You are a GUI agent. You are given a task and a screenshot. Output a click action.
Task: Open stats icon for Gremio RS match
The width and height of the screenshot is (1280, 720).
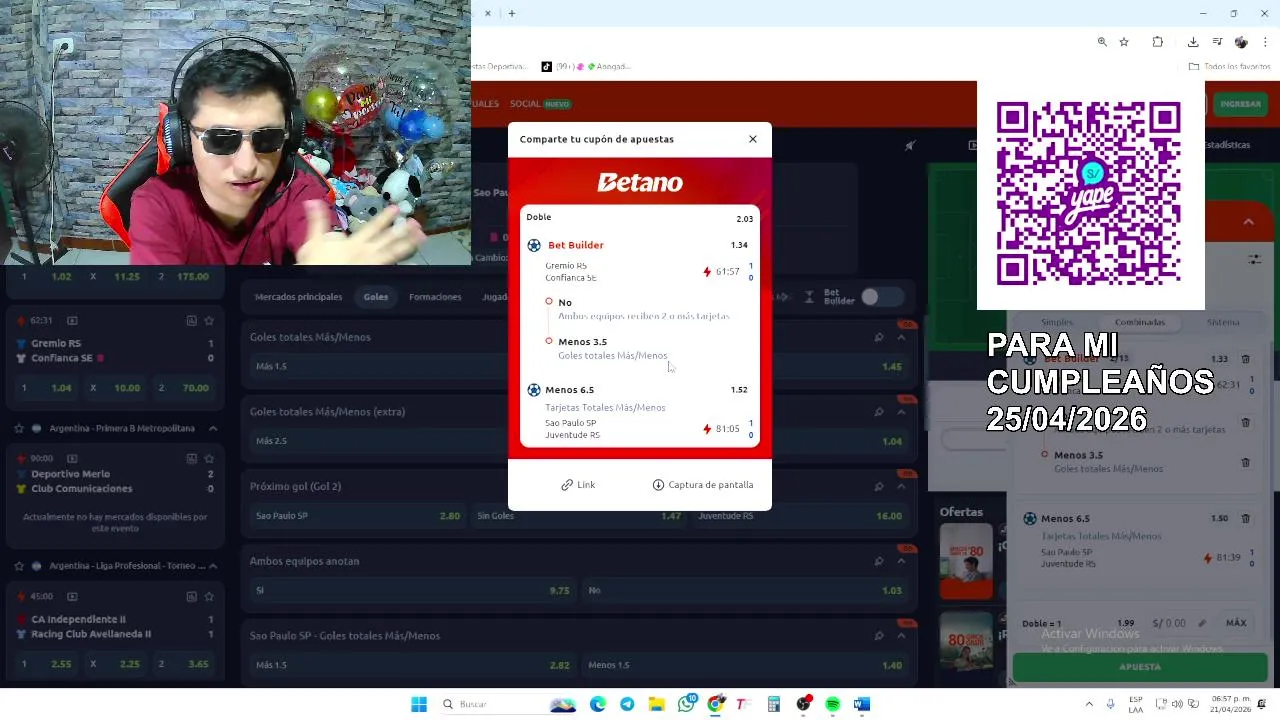pyautogui.click(x=191, y=321)
